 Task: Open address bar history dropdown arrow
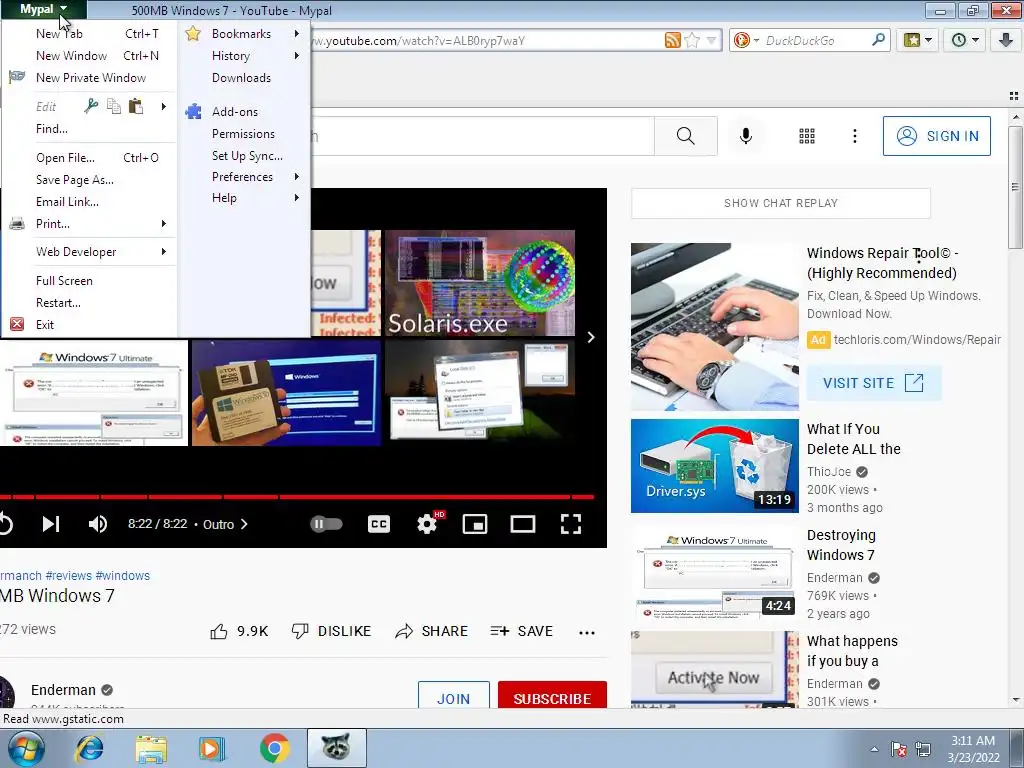click(x=711, y=40)
